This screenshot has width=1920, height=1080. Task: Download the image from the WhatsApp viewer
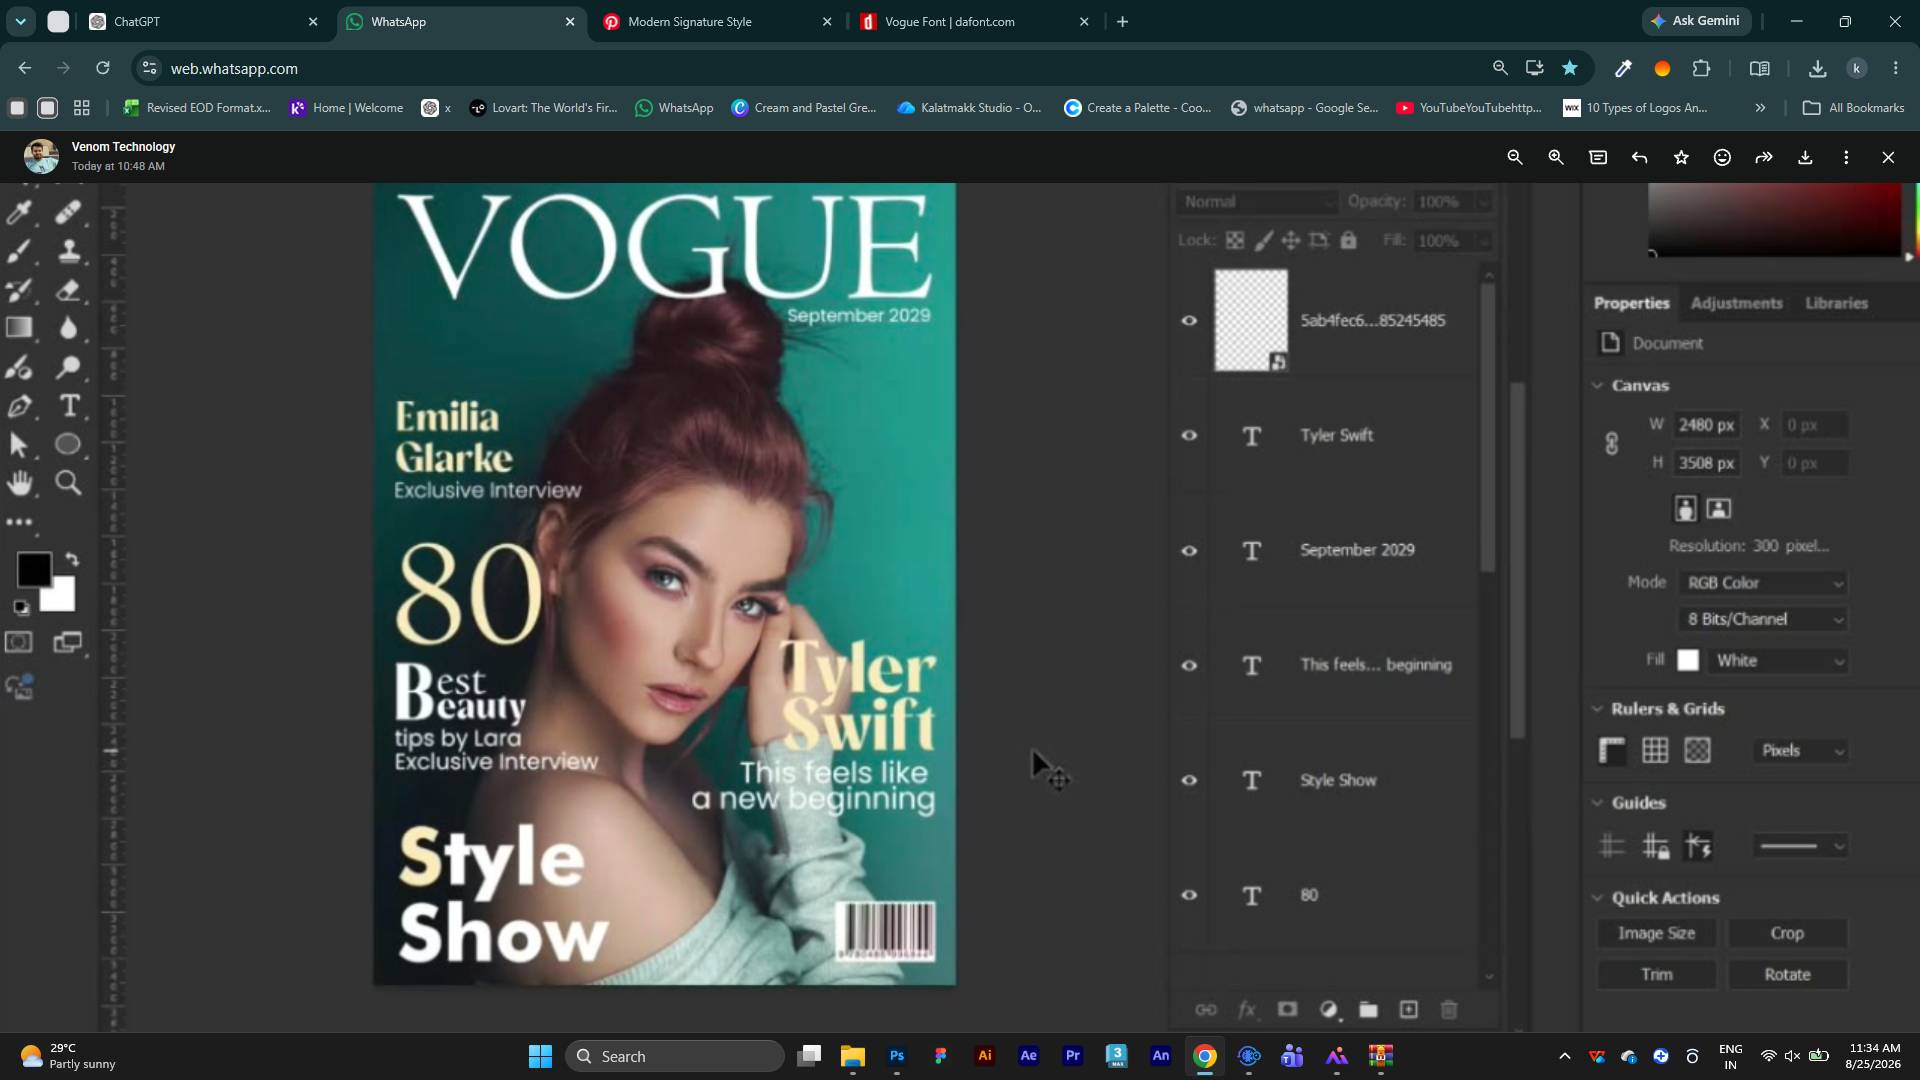[x=1805, y=157]
